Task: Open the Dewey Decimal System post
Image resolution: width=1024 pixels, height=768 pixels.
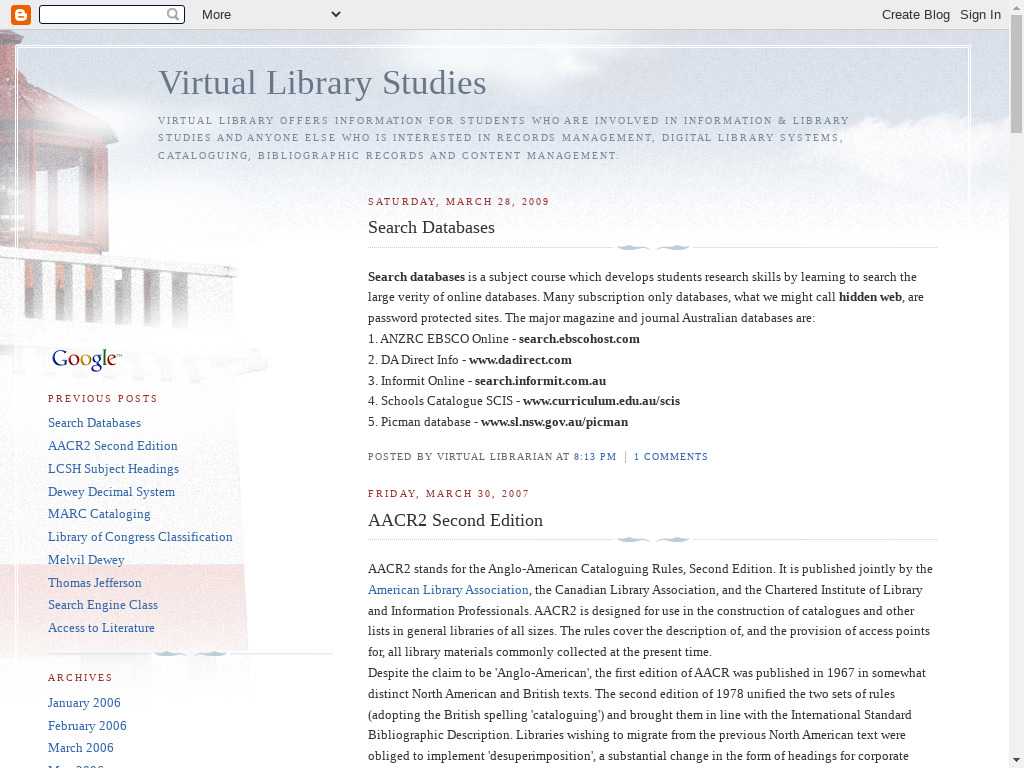Action: [111, 492]
